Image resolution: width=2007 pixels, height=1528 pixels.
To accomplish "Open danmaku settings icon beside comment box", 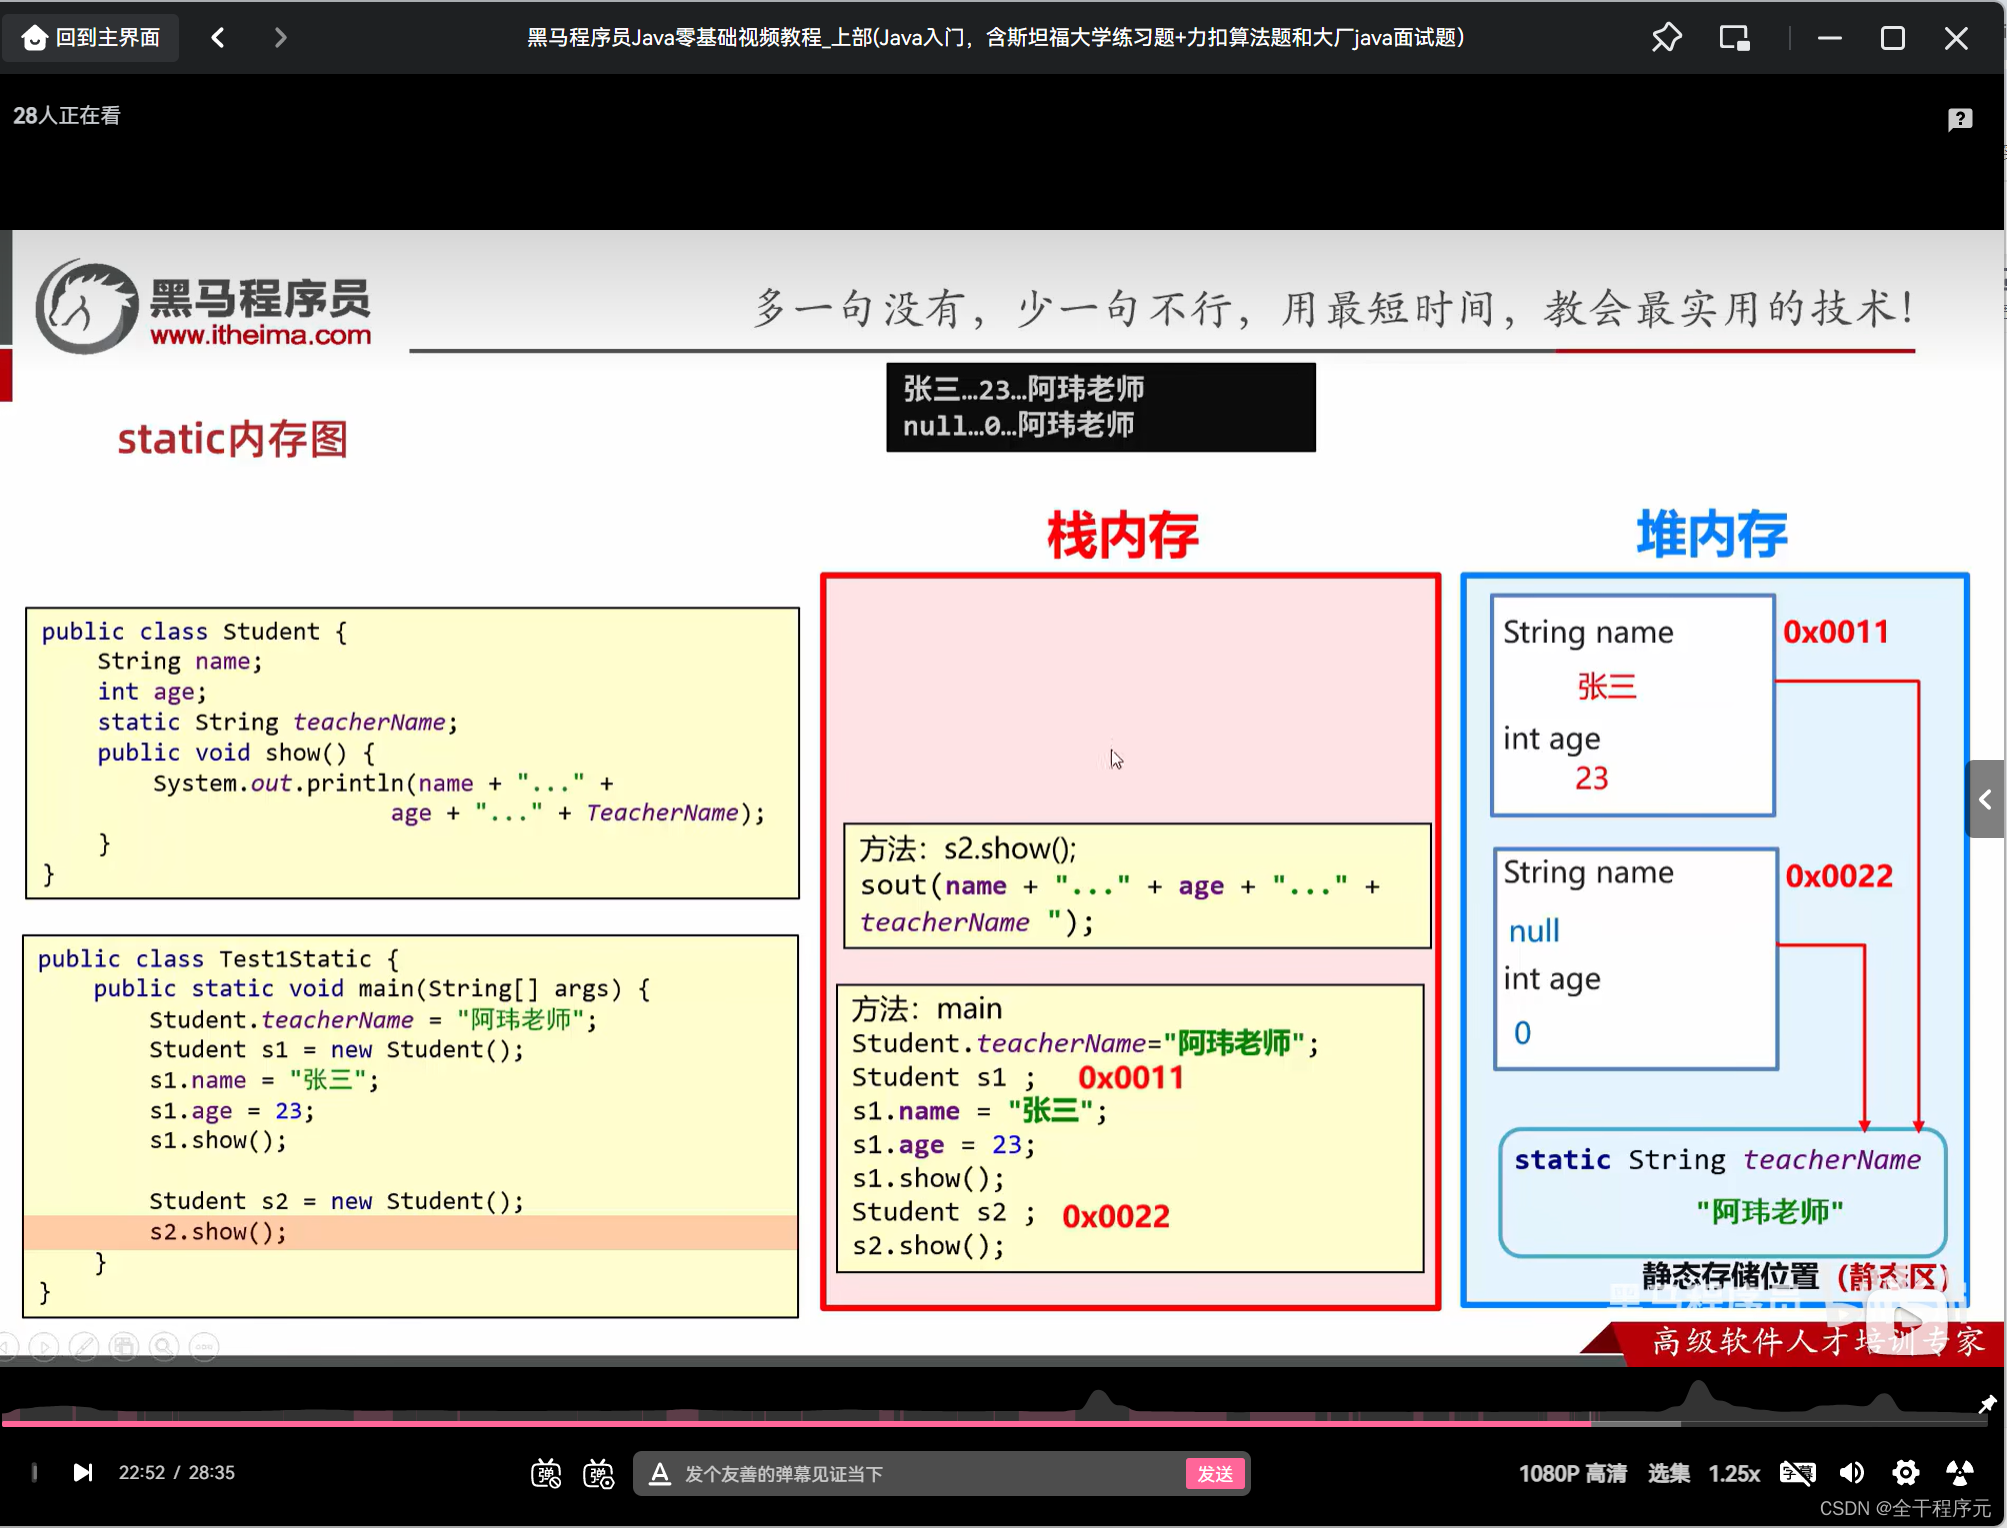I will tap(598, 1472).
